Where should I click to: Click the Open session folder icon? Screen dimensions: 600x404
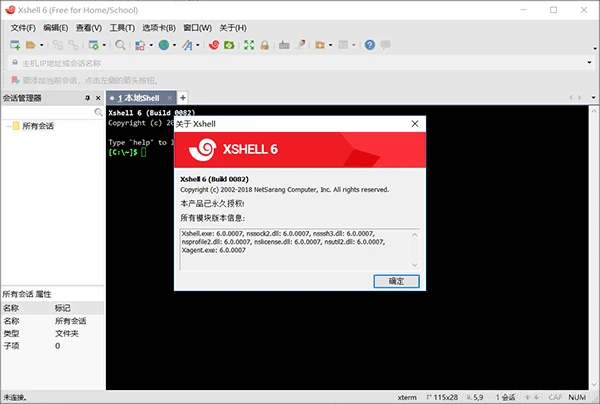tap(30, 45)
